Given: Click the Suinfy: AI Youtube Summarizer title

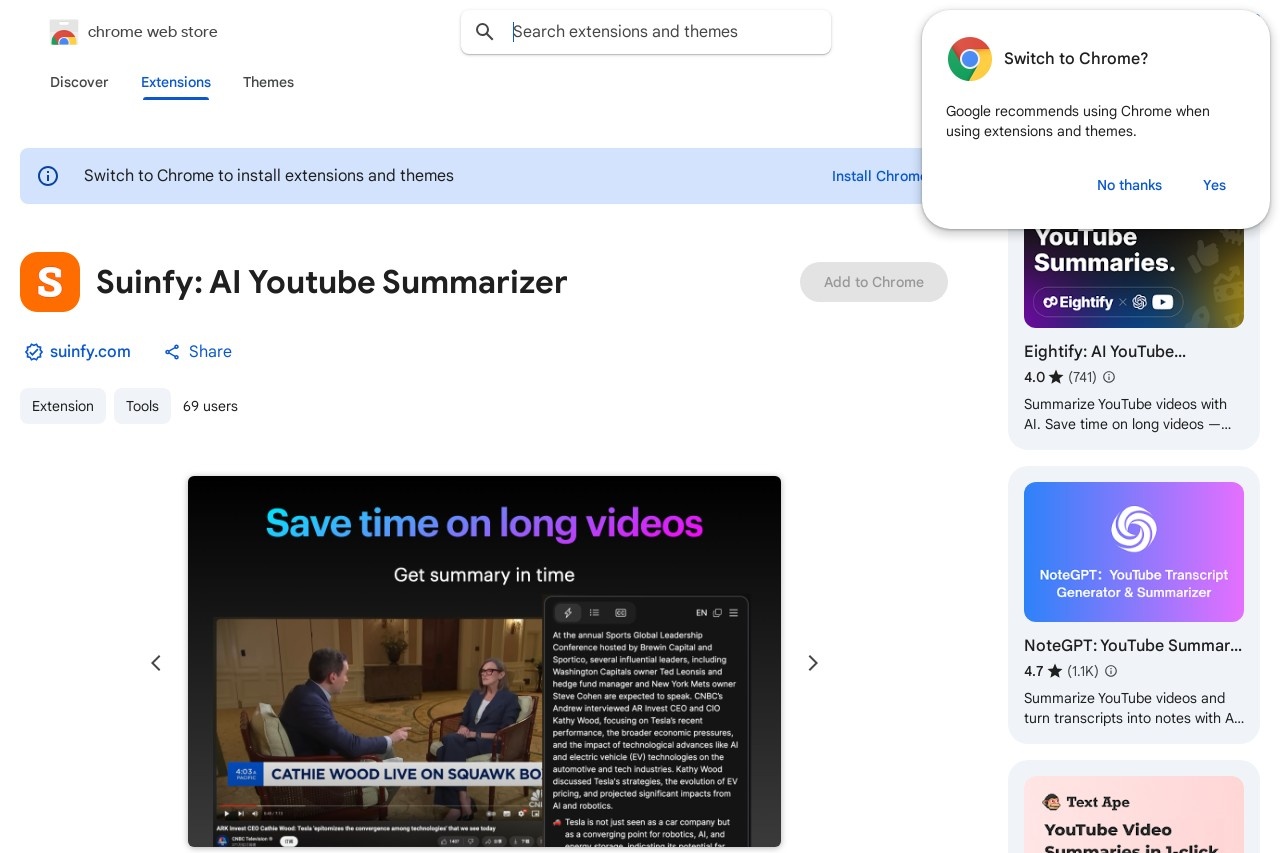Looking at the screenshot, I should coord(332,282).
